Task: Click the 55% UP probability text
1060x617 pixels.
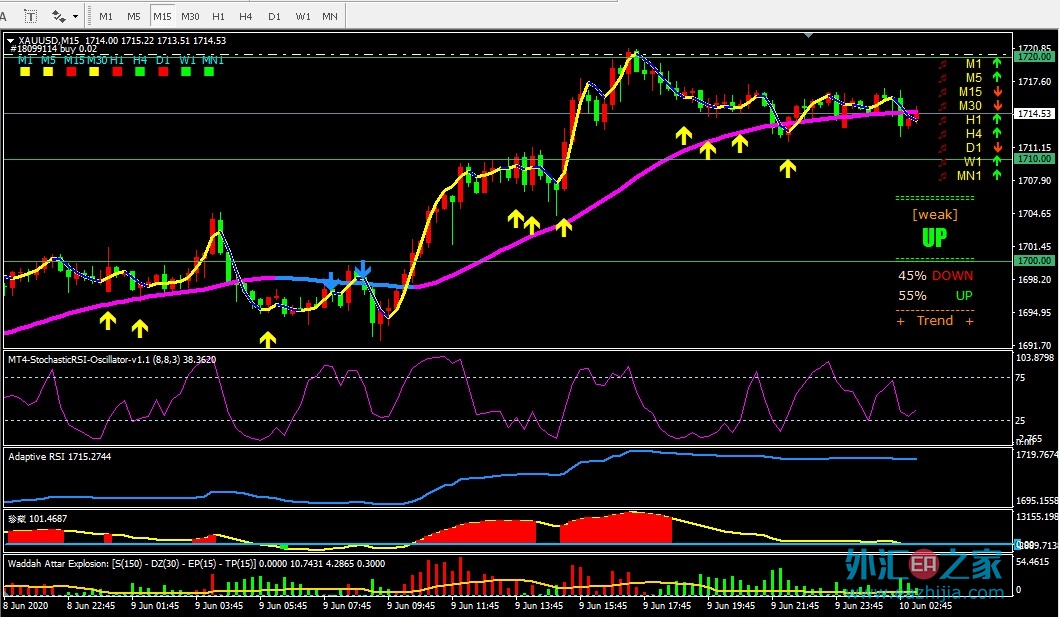Action: click(x=935, y=295)
